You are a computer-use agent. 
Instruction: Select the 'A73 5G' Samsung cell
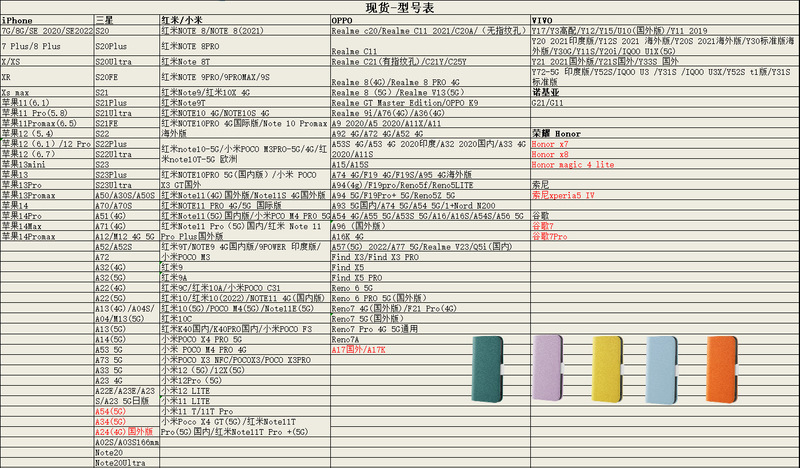(127, 360)
